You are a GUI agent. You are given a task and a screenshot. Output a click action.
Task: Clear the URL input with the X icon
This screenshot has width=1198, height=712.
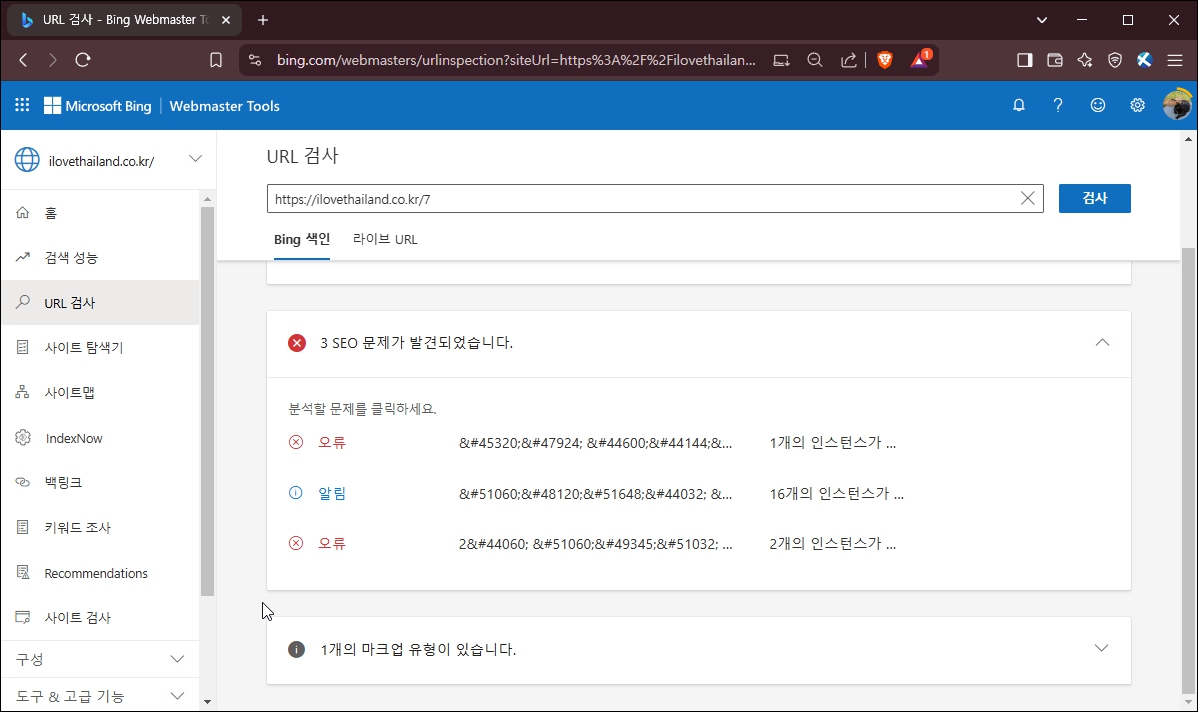(1026, 198)
